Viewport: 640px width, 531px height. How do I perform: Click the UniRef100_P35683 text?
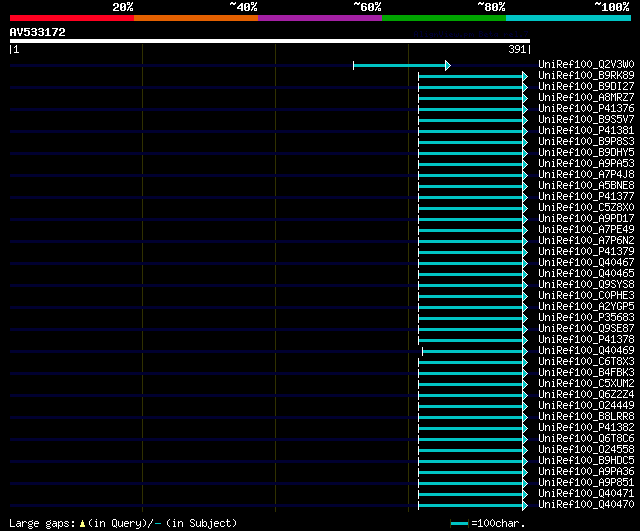pyautogui.click(x=586, y=318)
